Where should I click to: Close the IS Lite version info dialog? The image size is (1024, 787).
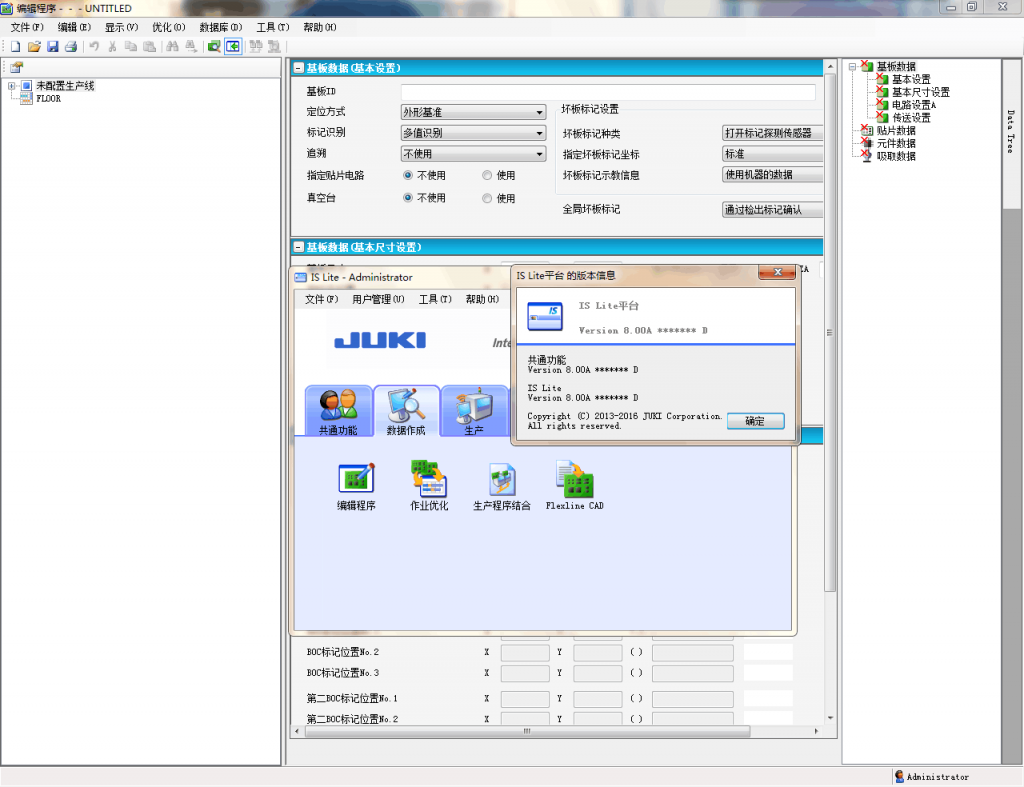point(777,272)
